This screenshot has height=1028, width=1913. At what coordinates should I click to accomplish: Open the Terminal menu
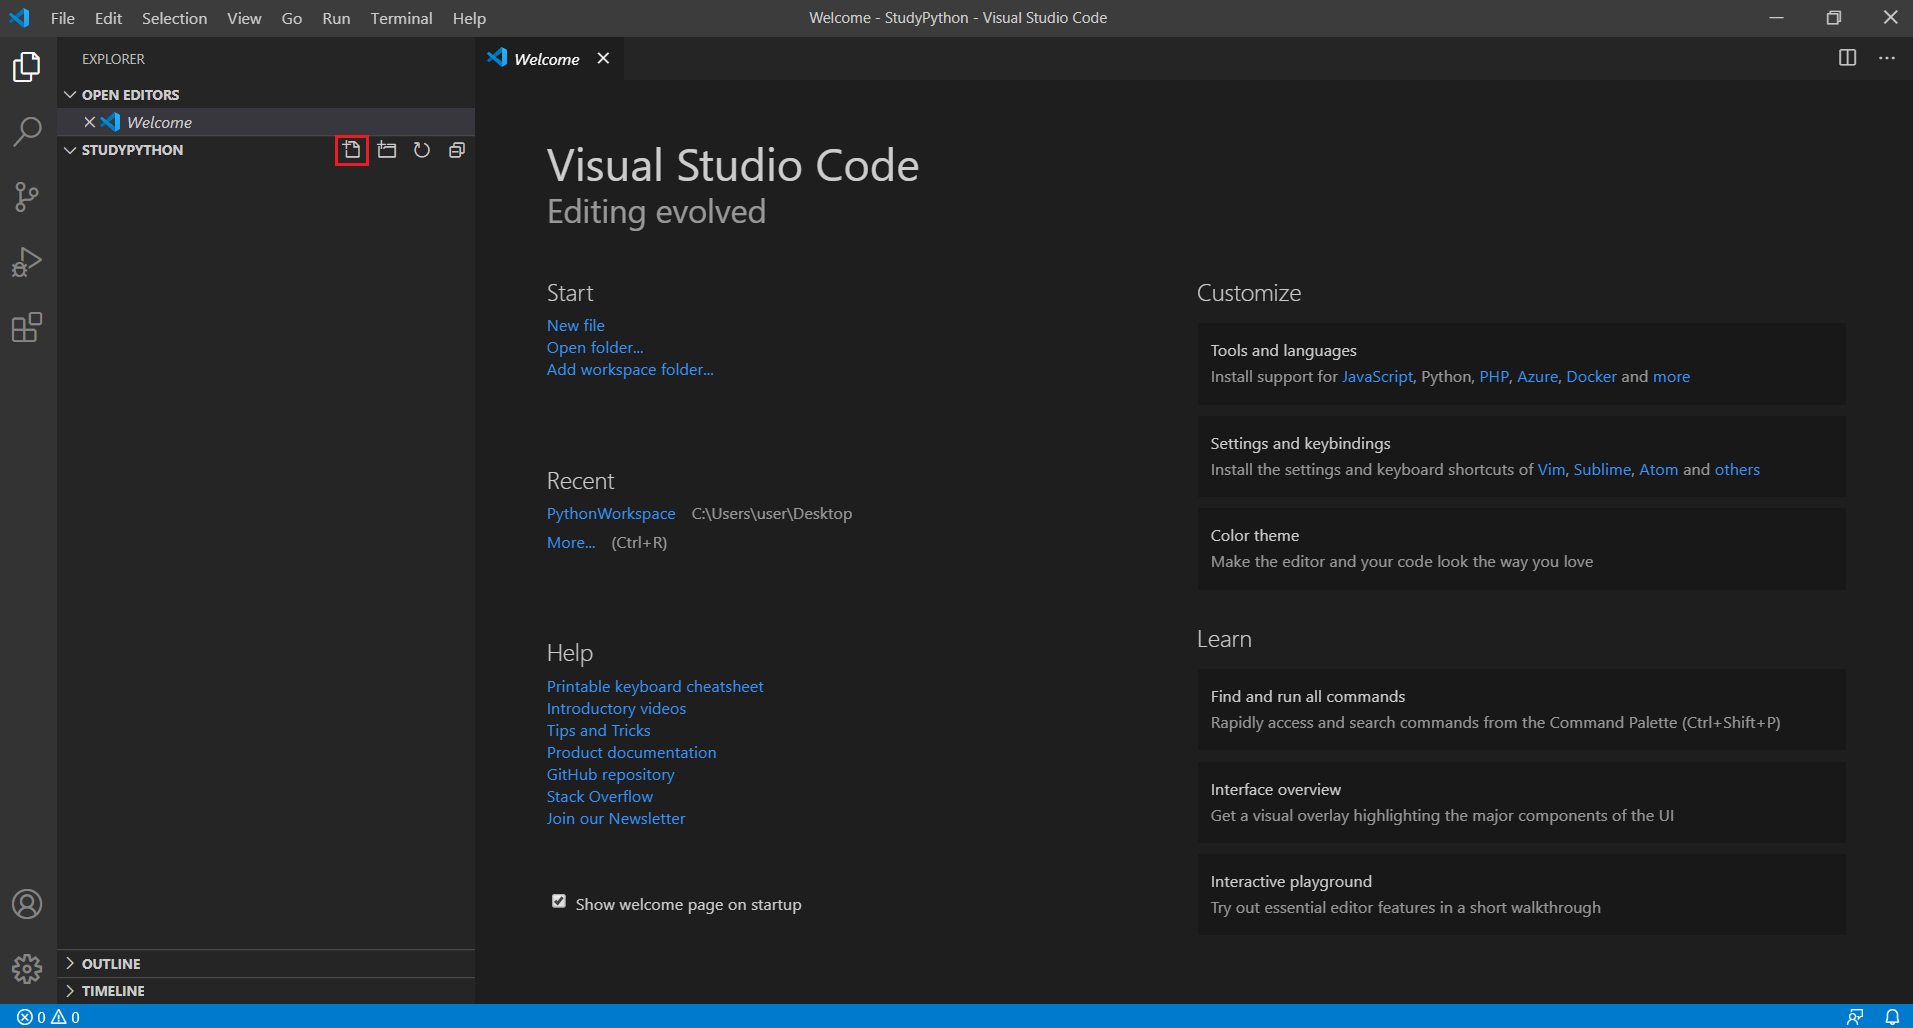[401, 18]
